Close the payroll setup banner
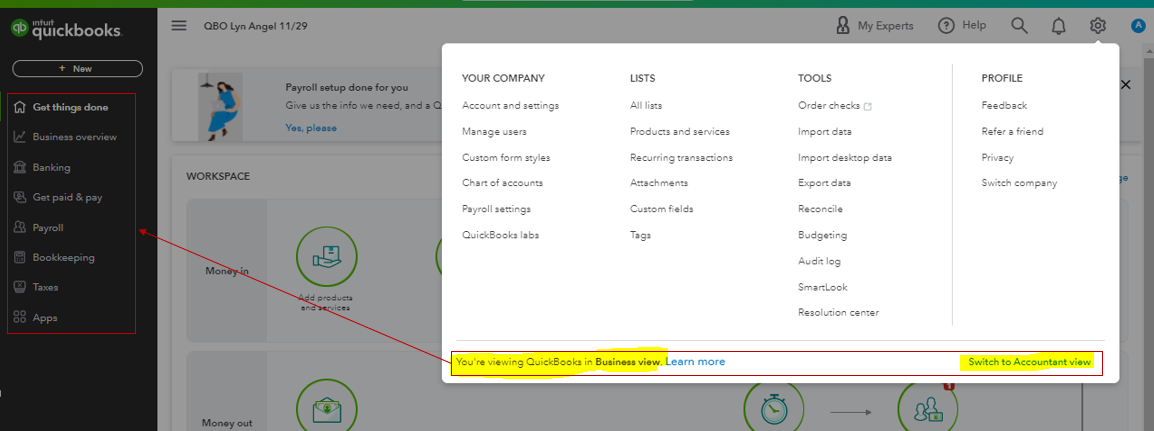The height and width of the screenshot is (431, 1154). (1125, 85)
